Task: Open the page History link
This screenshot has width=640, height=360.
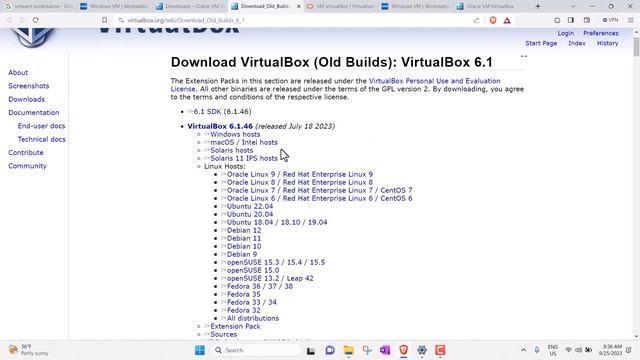Action: click(607, 43)
